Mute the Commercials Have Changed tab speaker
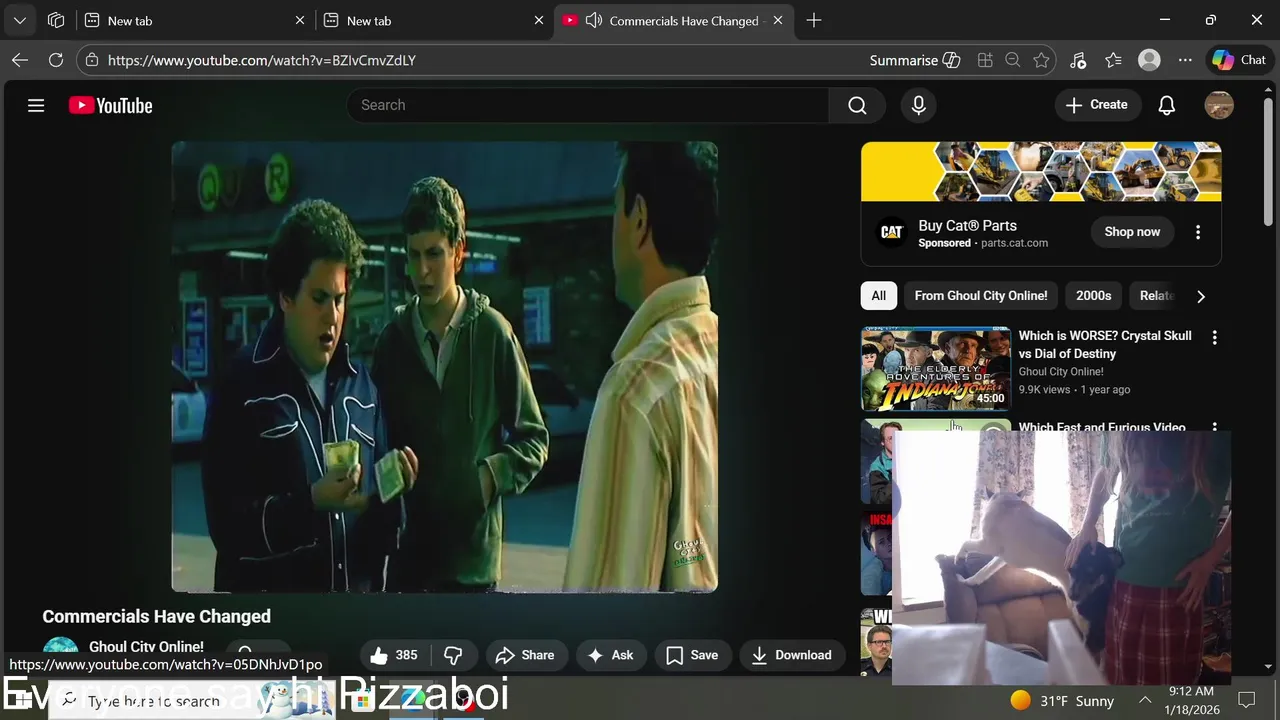 coord(594,20)
